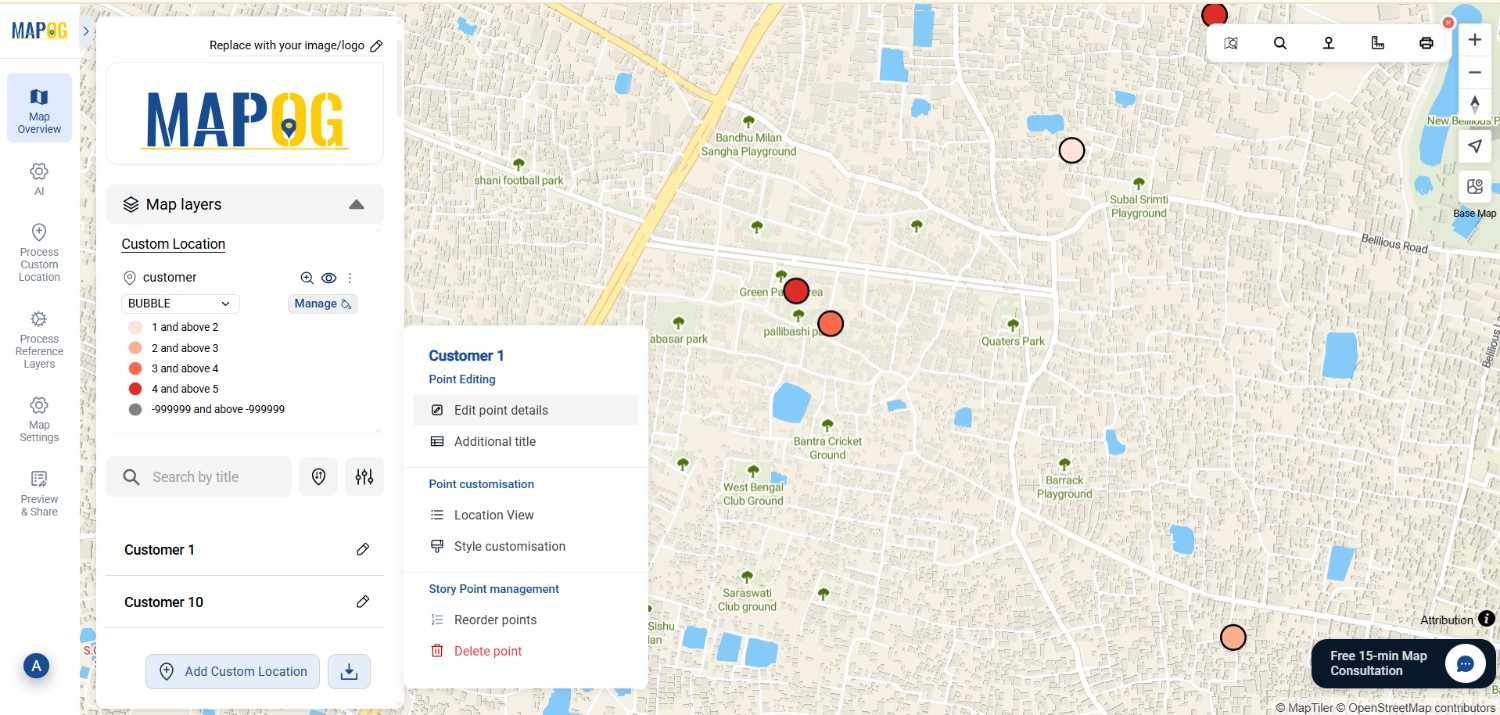The image size is (1500, 715).
Task: Open the Base Map selector
Action: (x=1475, y=187)
